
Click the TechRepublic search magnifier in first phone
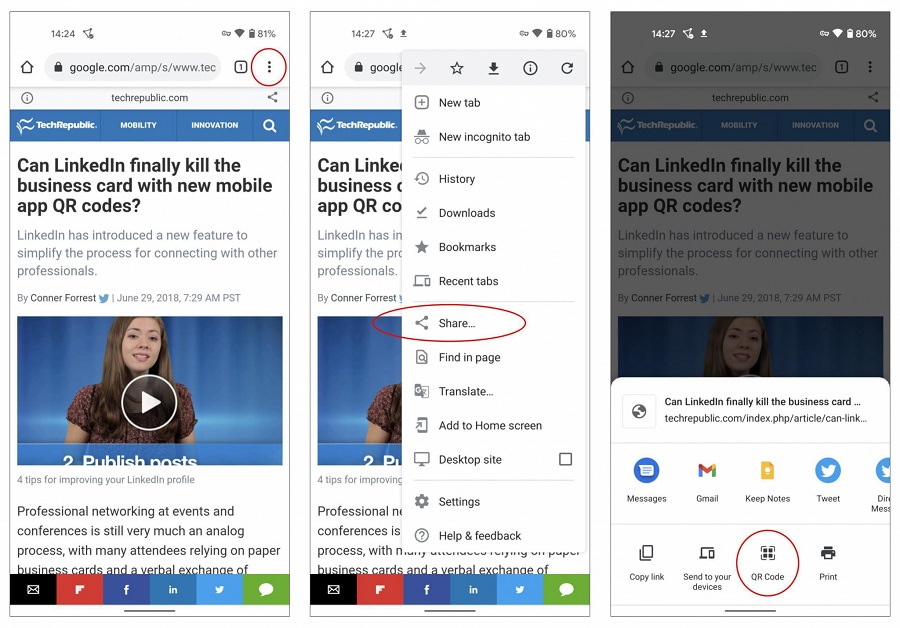point(270,125)
